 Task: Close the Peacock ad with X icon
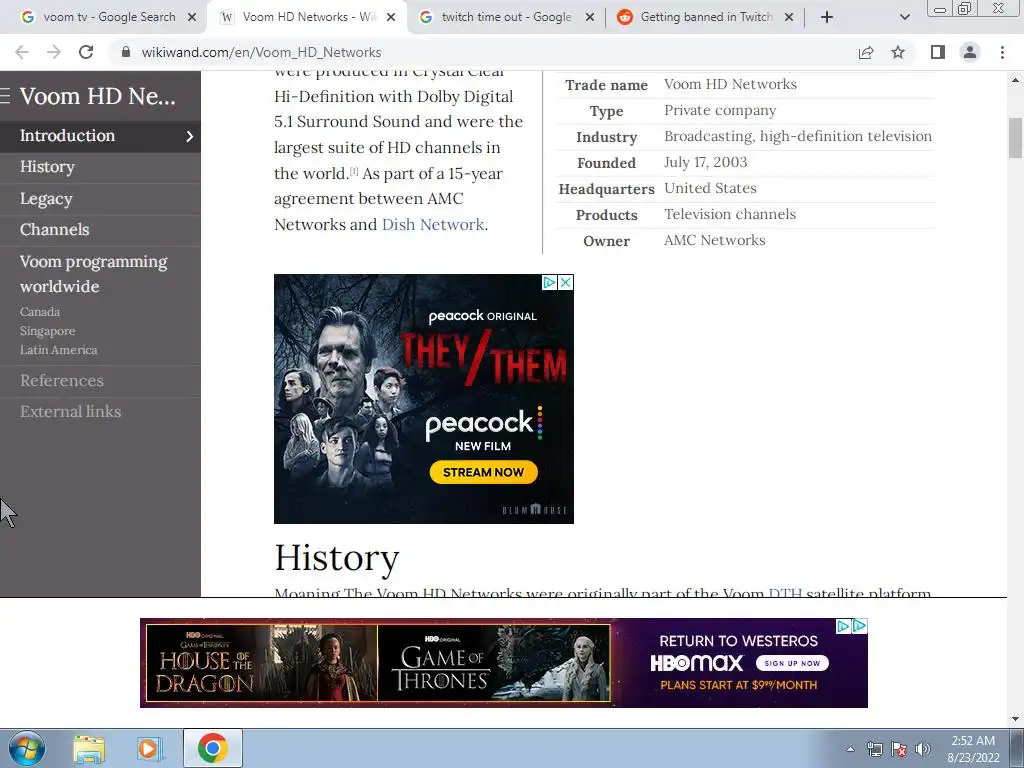point(566,282)
